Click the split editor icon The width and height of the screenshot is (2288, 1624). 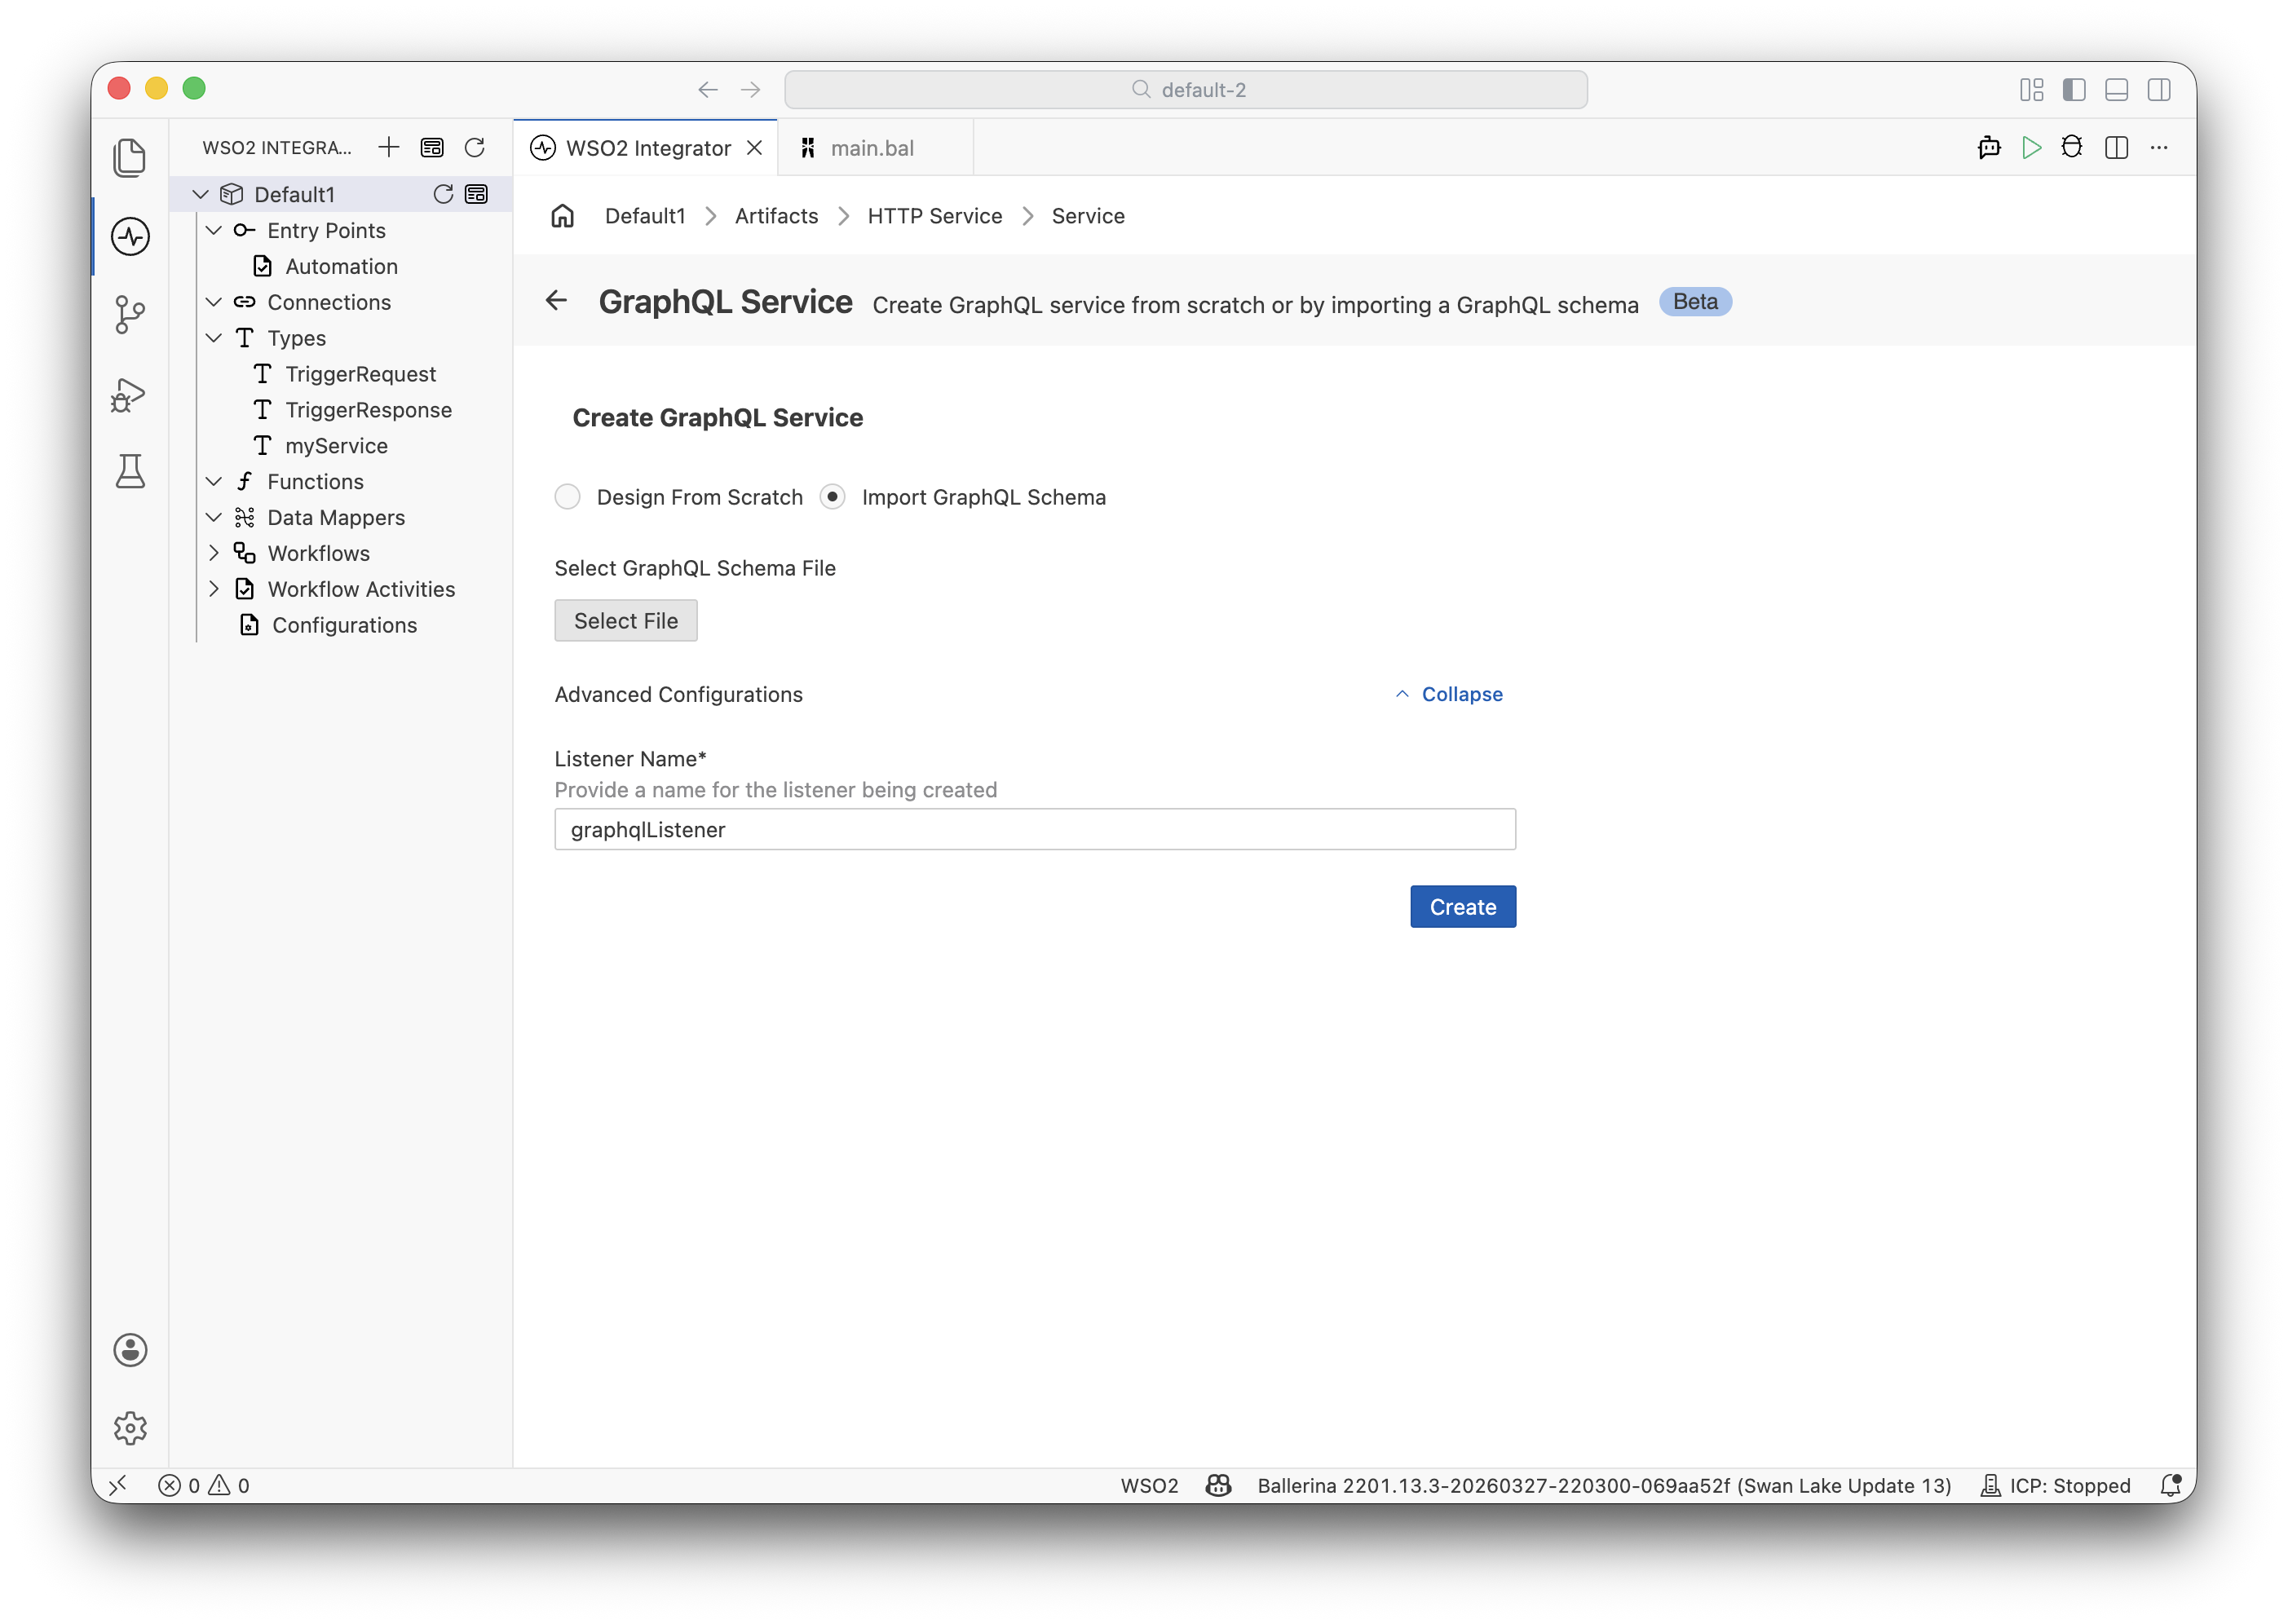click(x=2116, y=148)
